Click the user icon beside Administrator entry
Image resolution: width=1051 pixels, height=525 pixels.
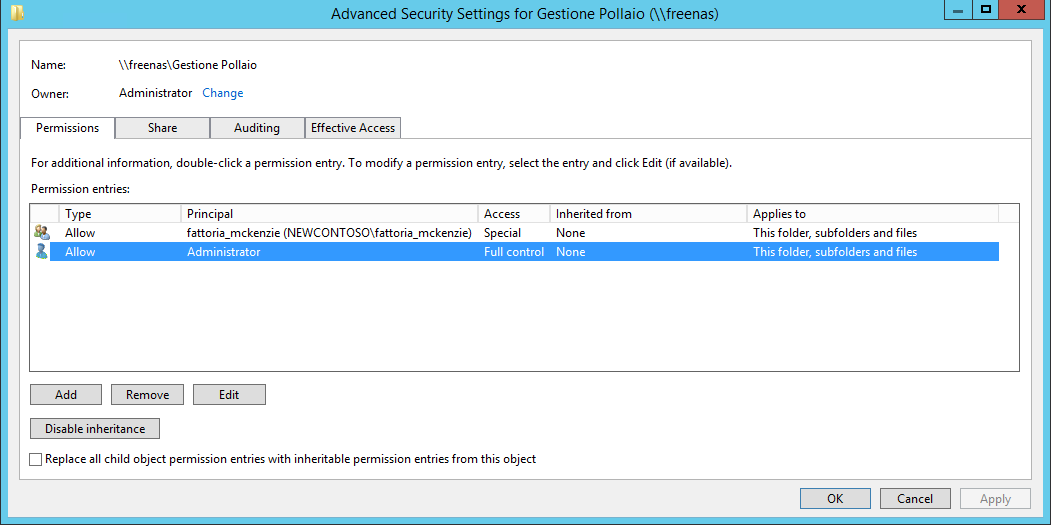point(41,252)
